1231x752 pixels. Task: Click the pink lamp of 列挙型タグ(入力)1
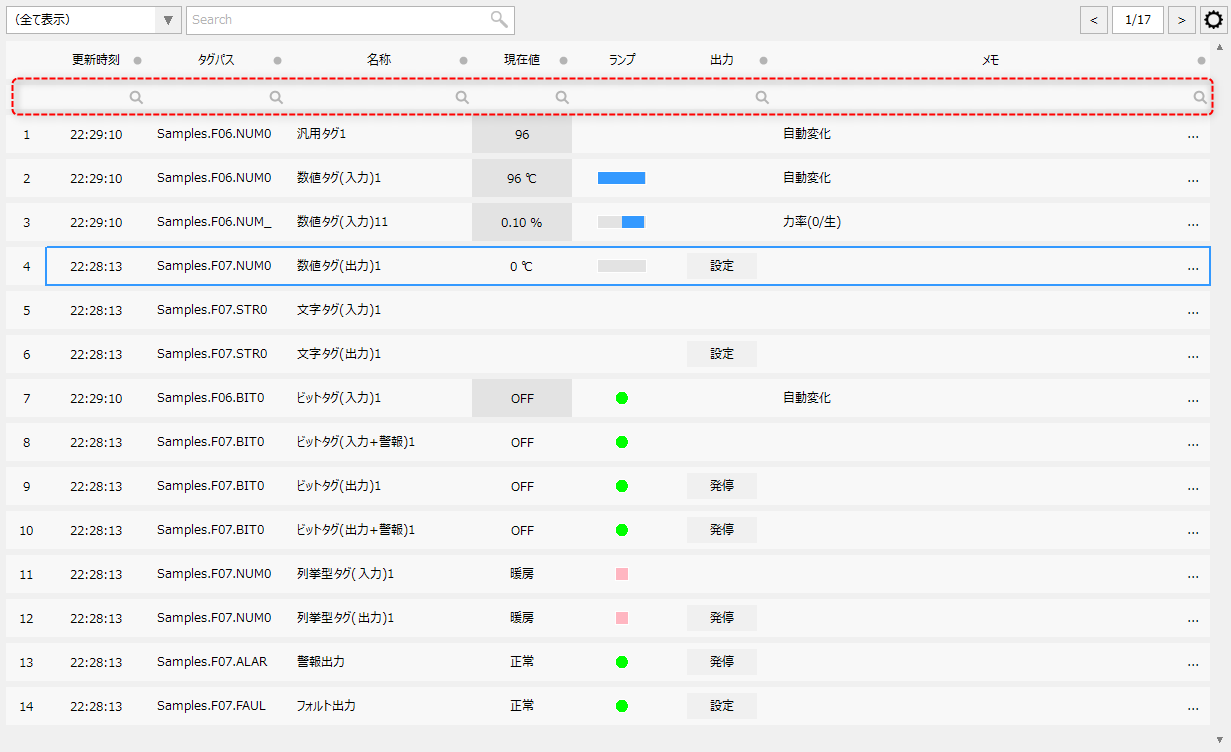coord(622,574)
